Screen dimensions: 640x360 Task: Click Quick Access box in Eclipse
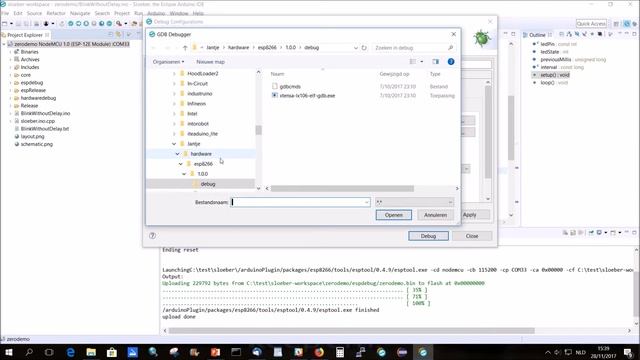click(x=591, y=24)
